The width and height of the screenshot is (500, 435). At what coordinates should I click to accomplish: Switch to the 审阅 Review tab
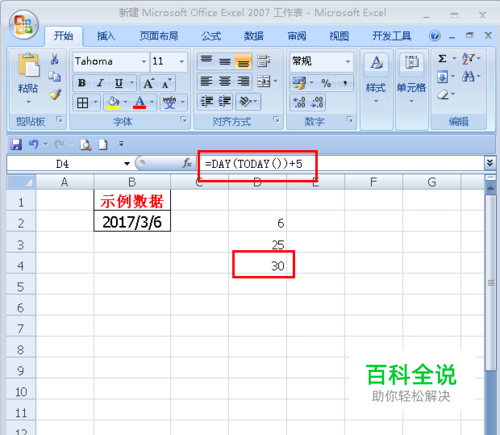point(297,36)
